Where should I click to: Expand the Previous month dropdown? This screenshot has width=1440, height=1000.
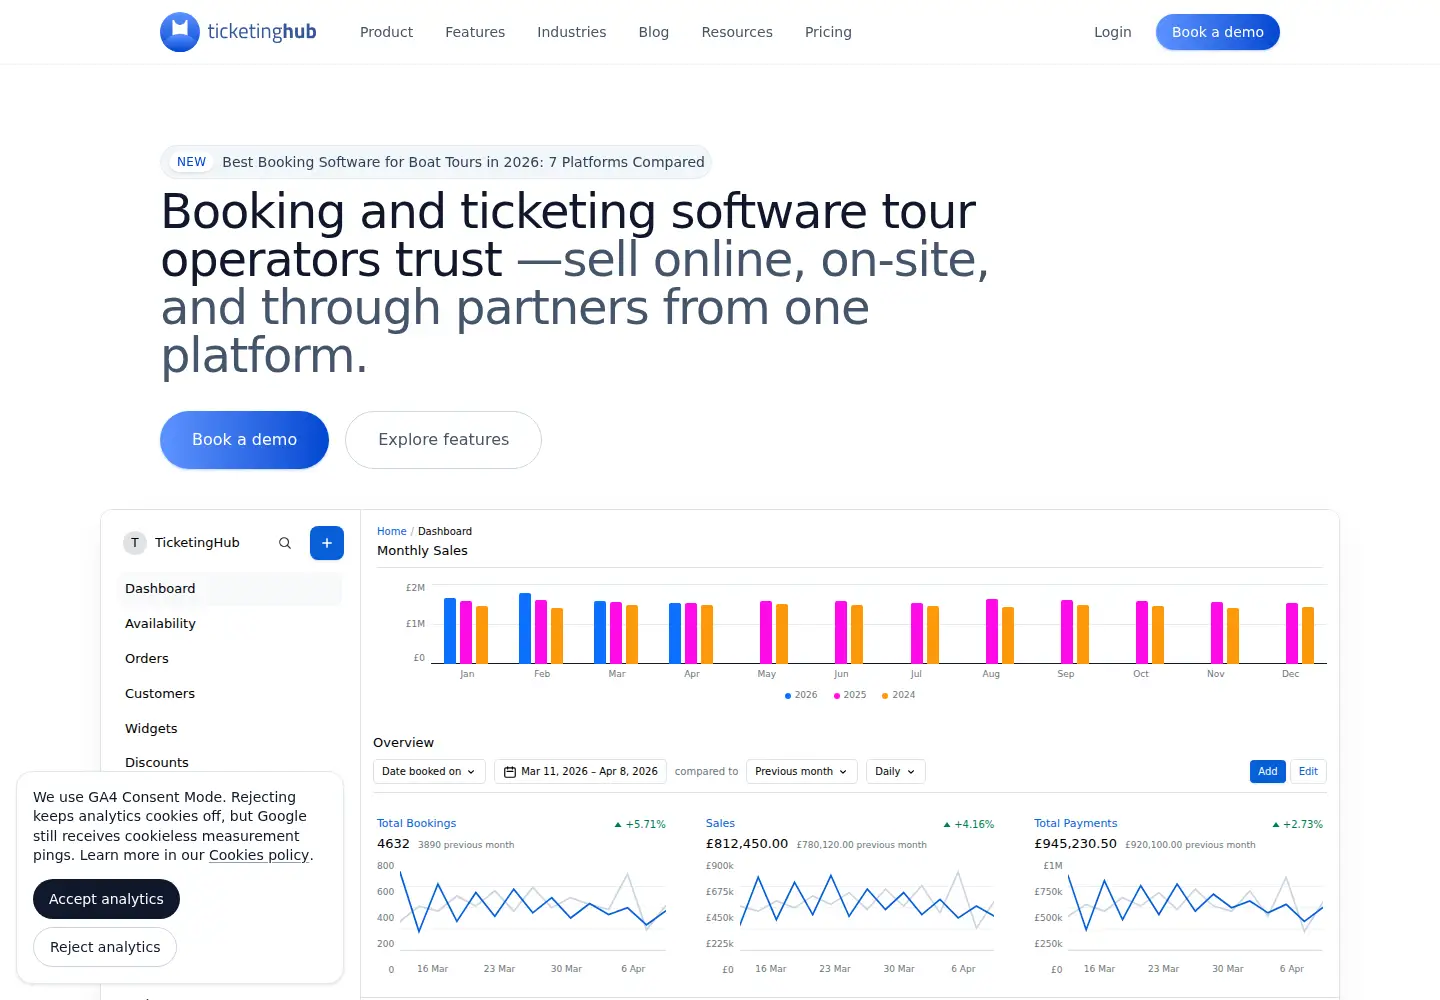tap(802, 772)
